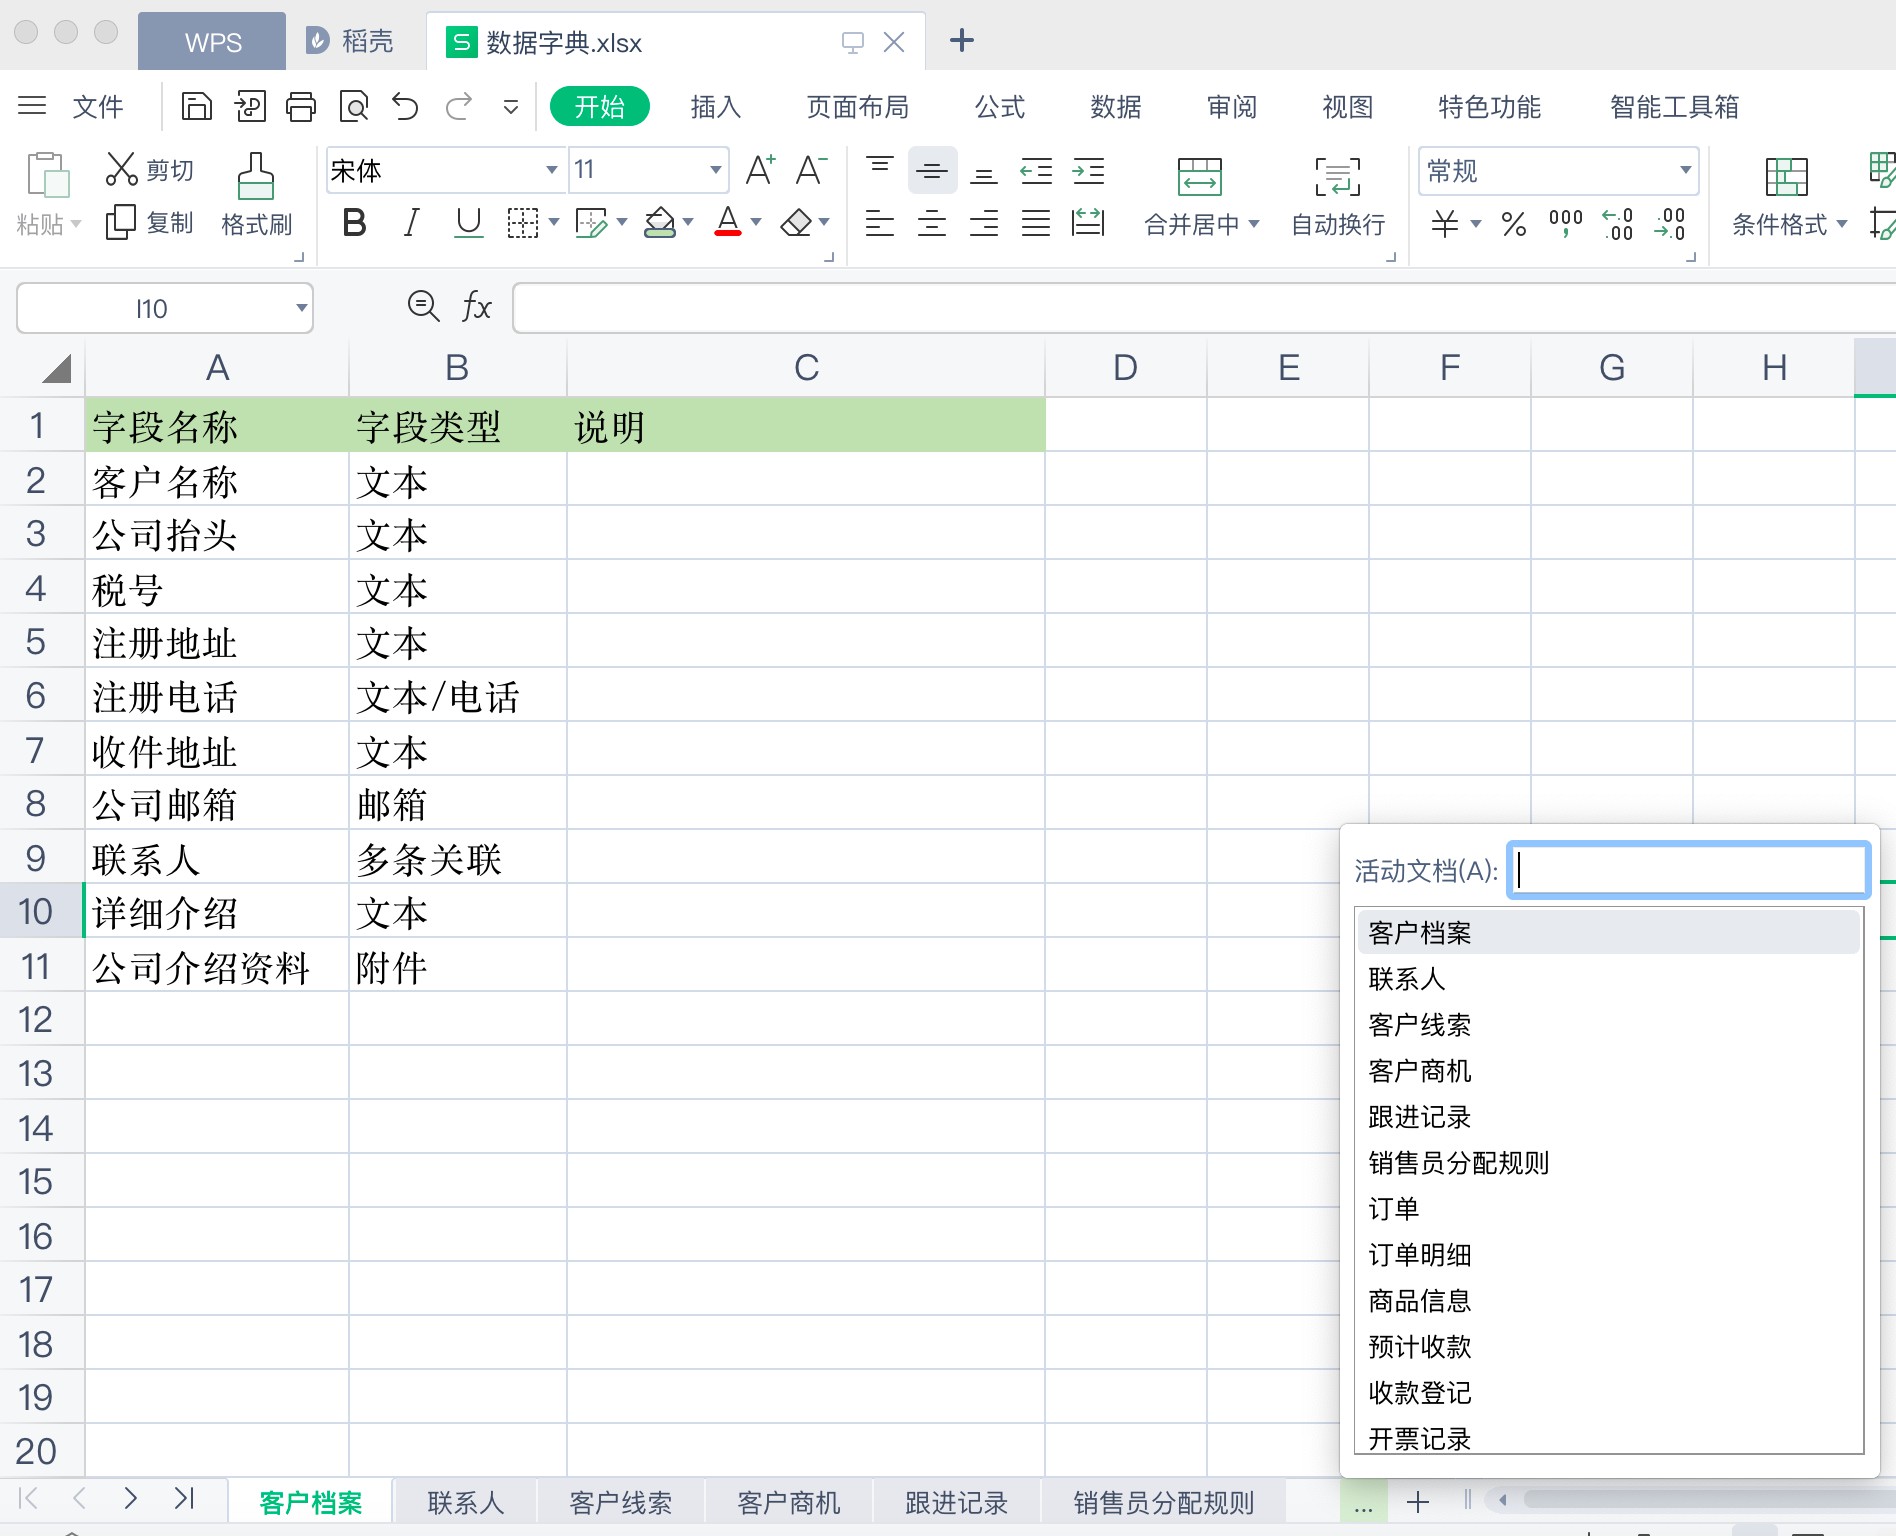Toggle Bold formatting
The height and width of the screenshot is (1536, 1896).
tap(354, 223)
